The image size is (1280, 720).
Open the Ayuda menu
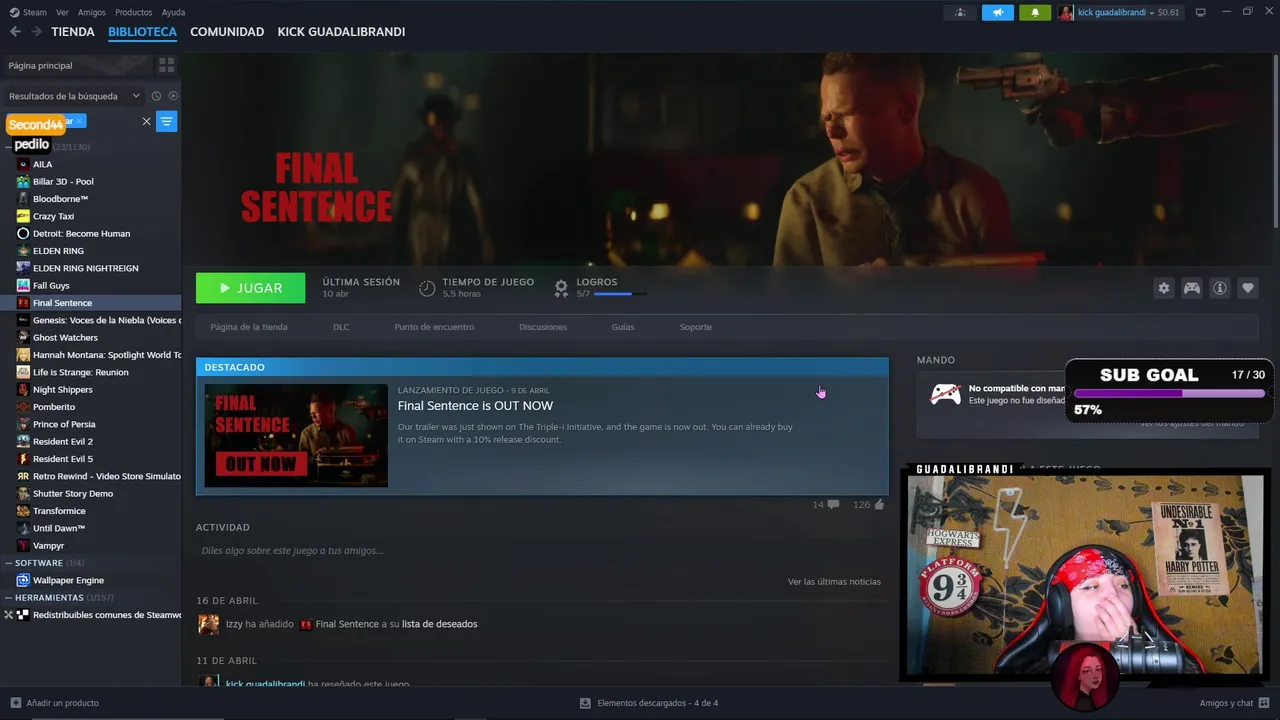173,12
